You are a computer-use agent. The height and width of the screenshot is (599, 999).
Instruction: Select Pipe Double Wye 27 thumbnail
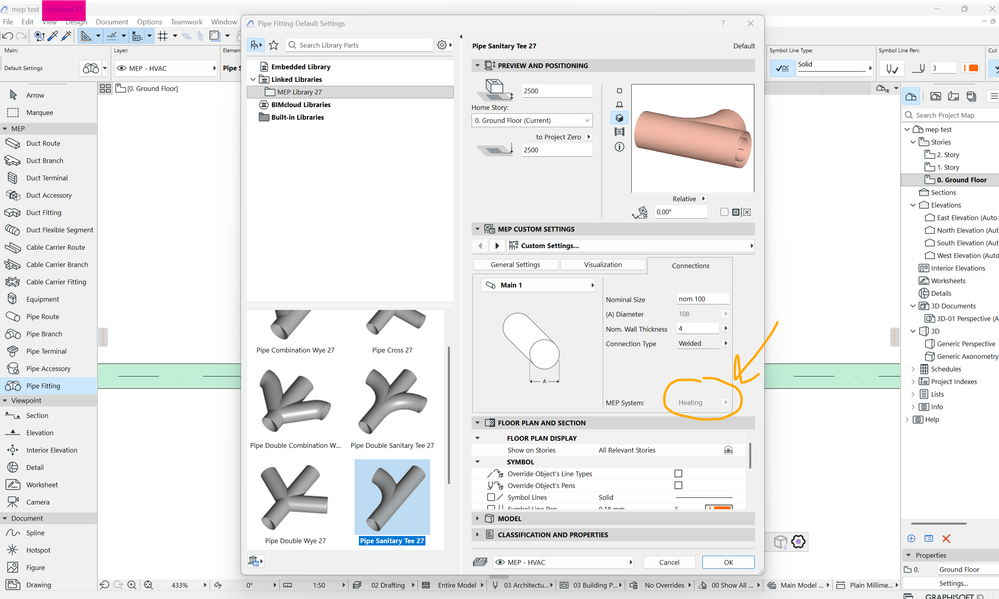(x=295, y=503)
